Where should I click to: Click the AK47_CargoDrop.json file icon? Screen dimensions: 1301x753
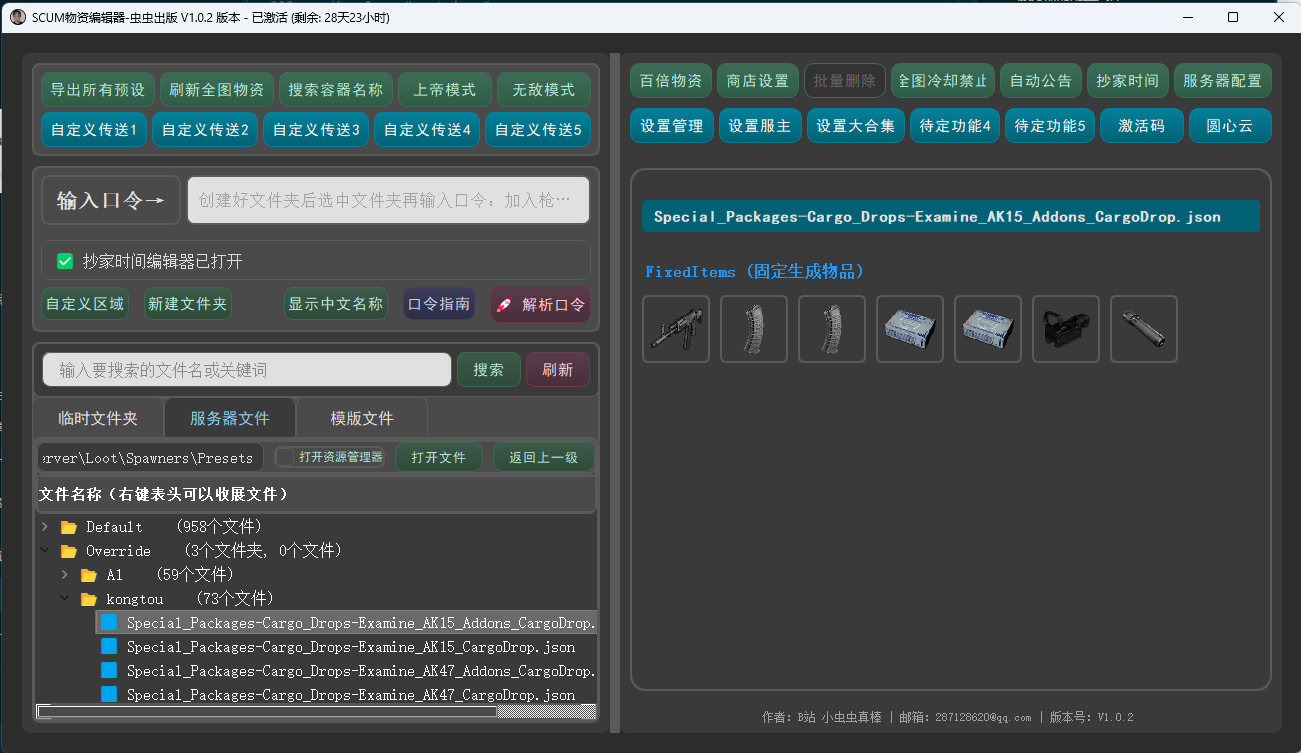pos(109,695)
